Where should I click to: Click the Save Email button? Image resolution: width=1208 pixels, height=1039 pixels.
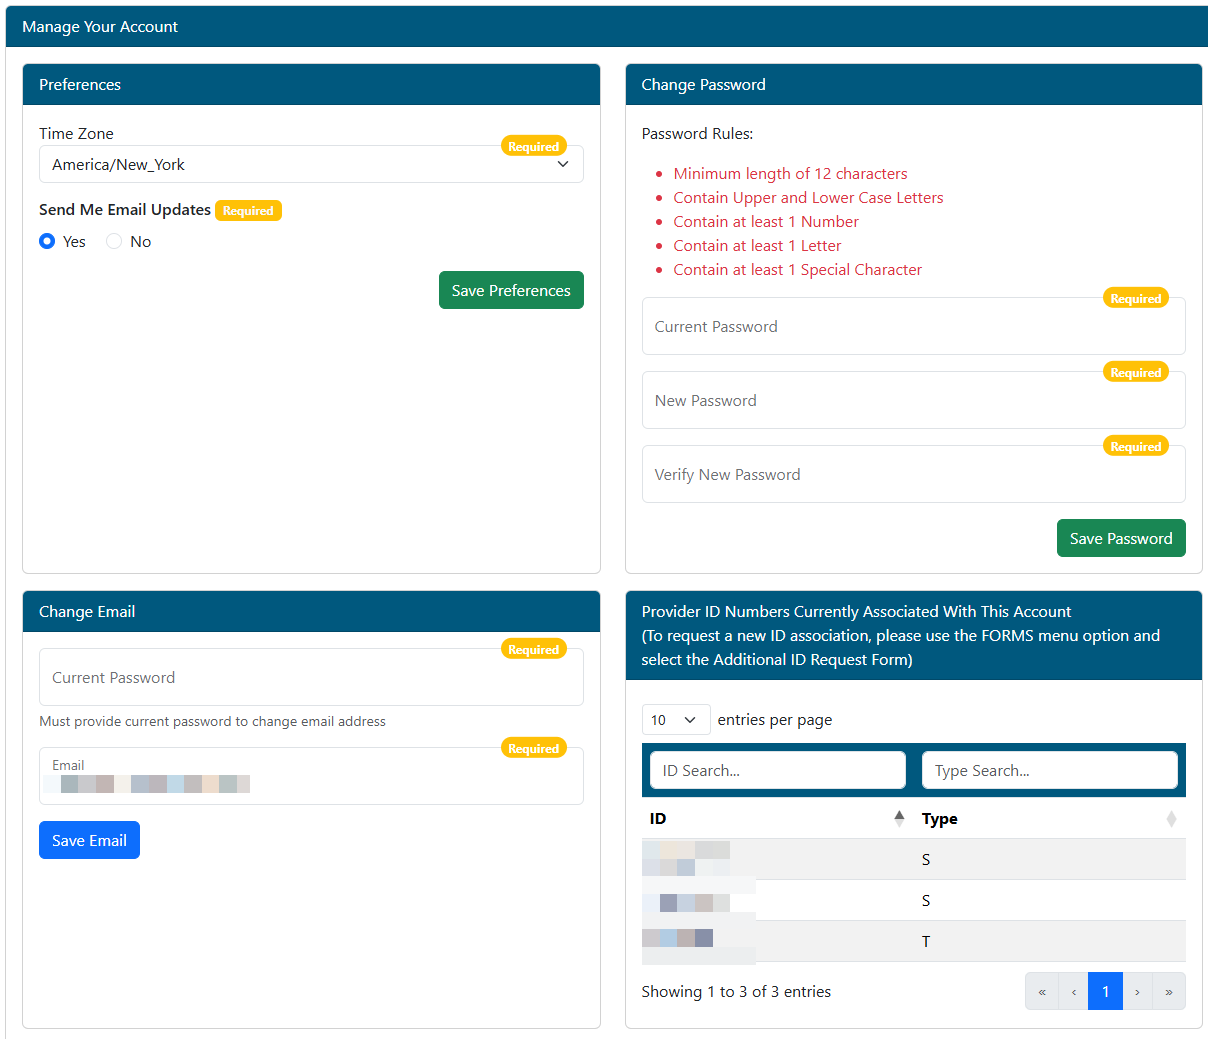pyautogui.click(x=89, y=841)
